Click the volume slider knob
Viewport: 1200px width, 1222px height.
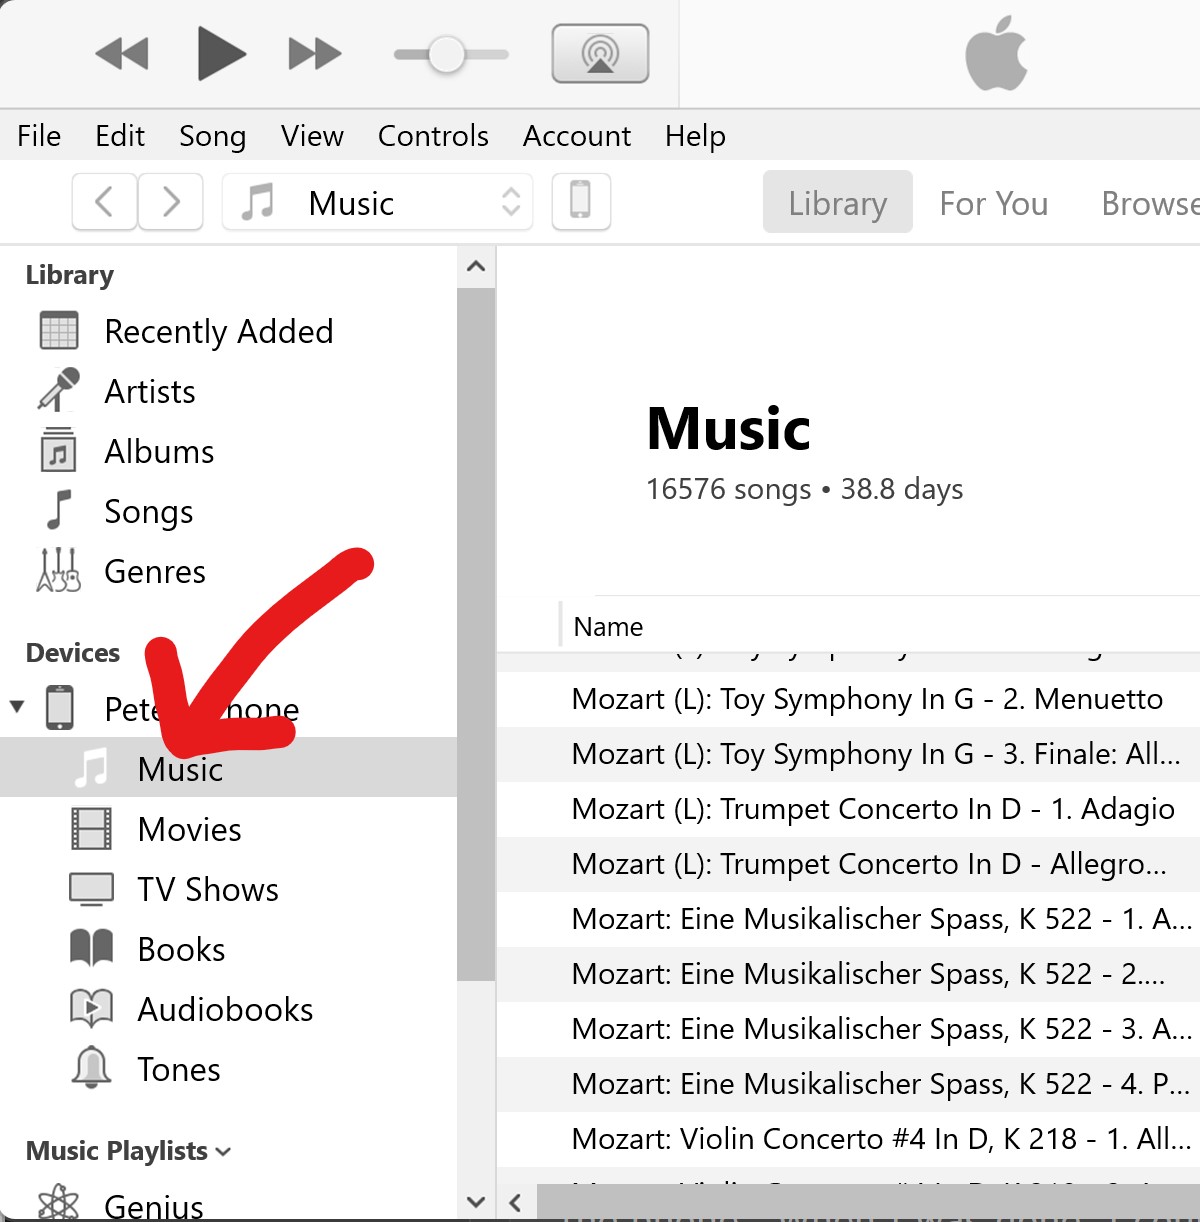[446, 54]
